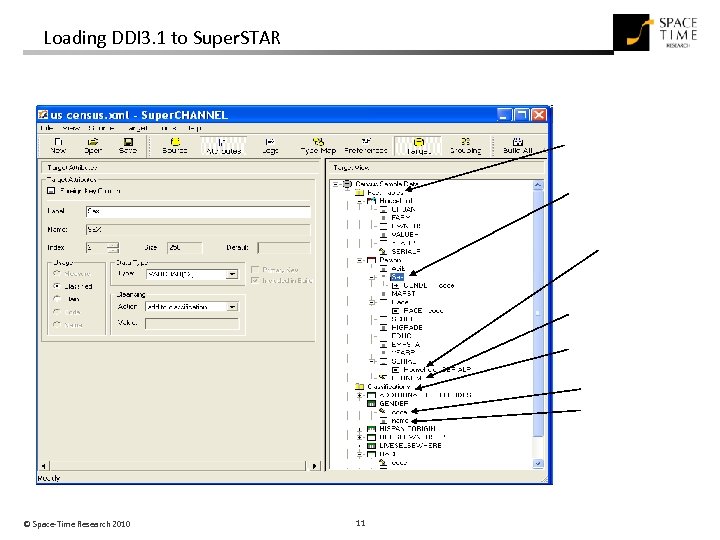Click the RACE code reference icon
Viewport: 720px width, 540px height.
(395, 311)
